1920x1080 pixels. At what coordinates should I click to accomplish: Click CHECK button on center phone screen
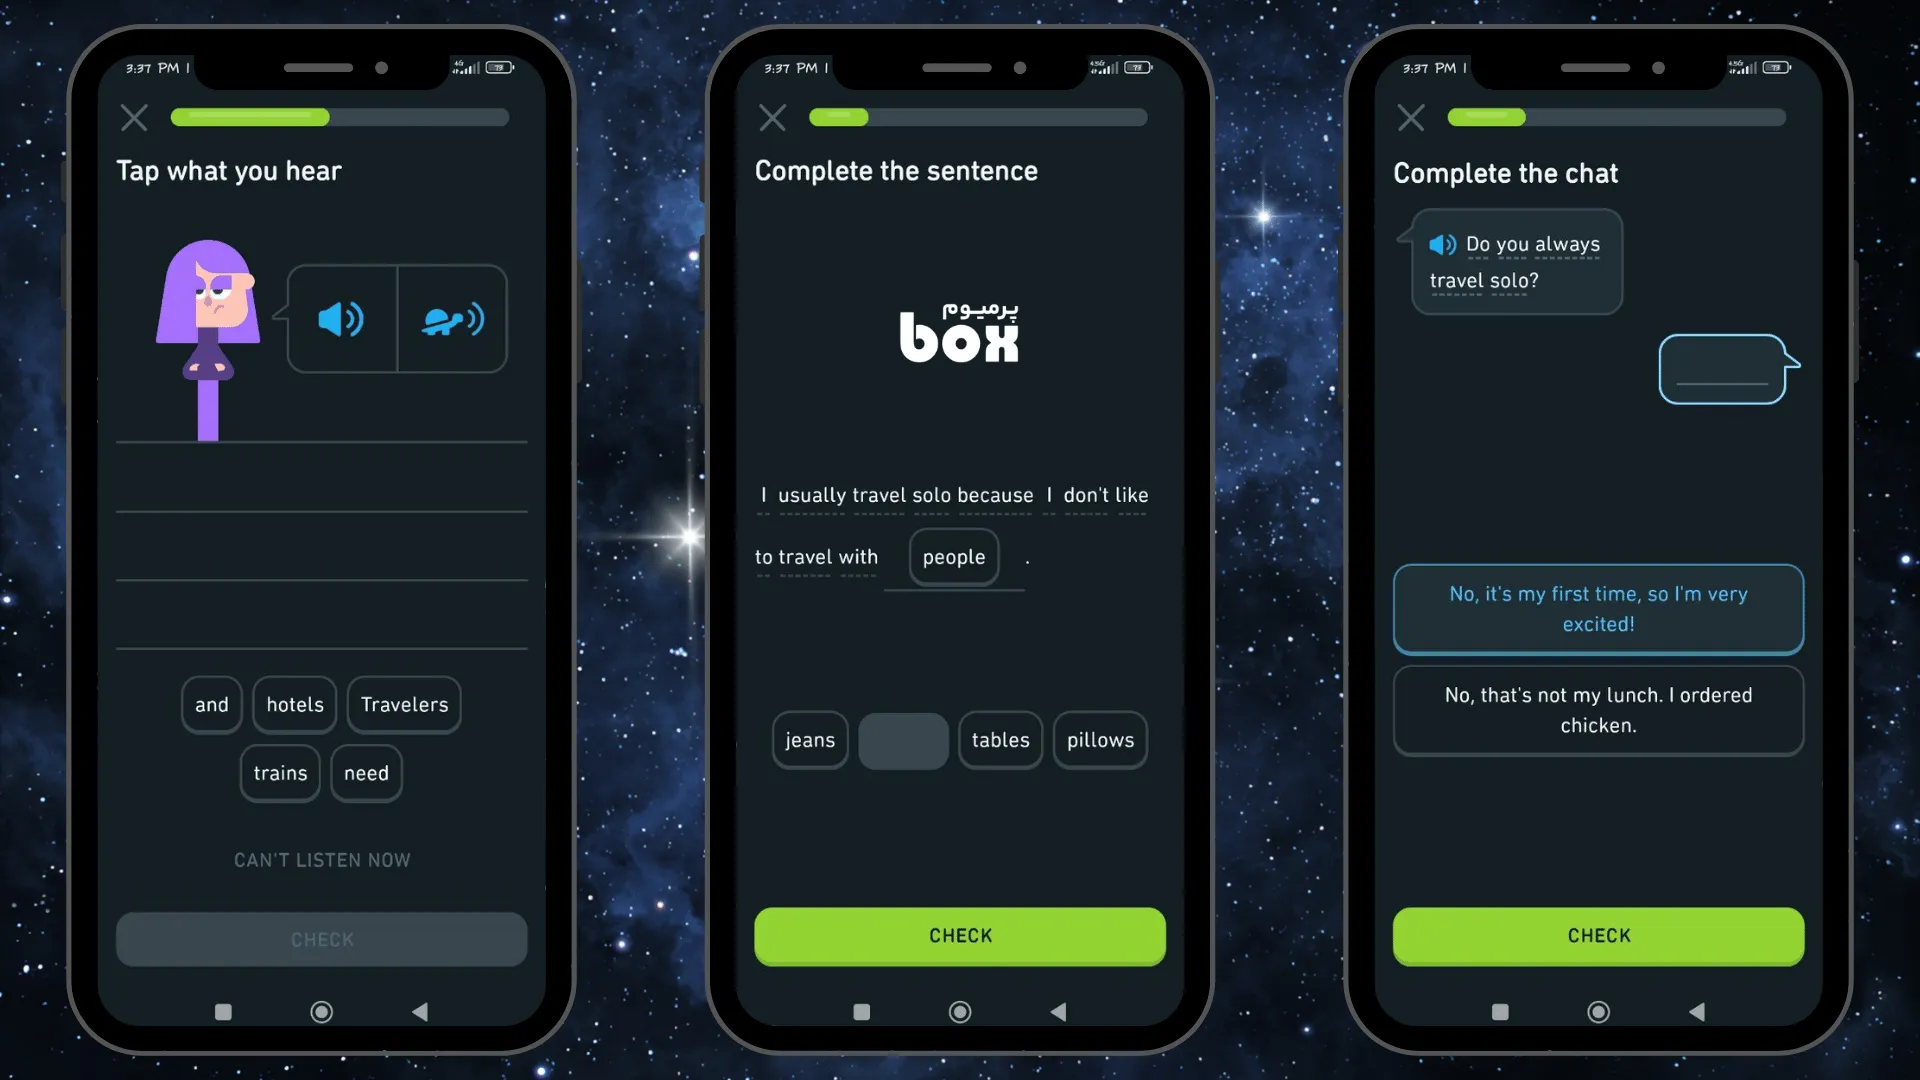pos(959,936)
